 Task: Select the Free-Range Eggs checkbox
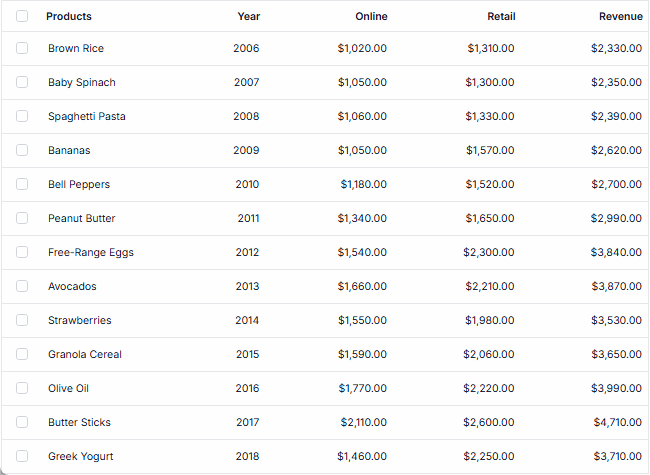click(22, 252)
